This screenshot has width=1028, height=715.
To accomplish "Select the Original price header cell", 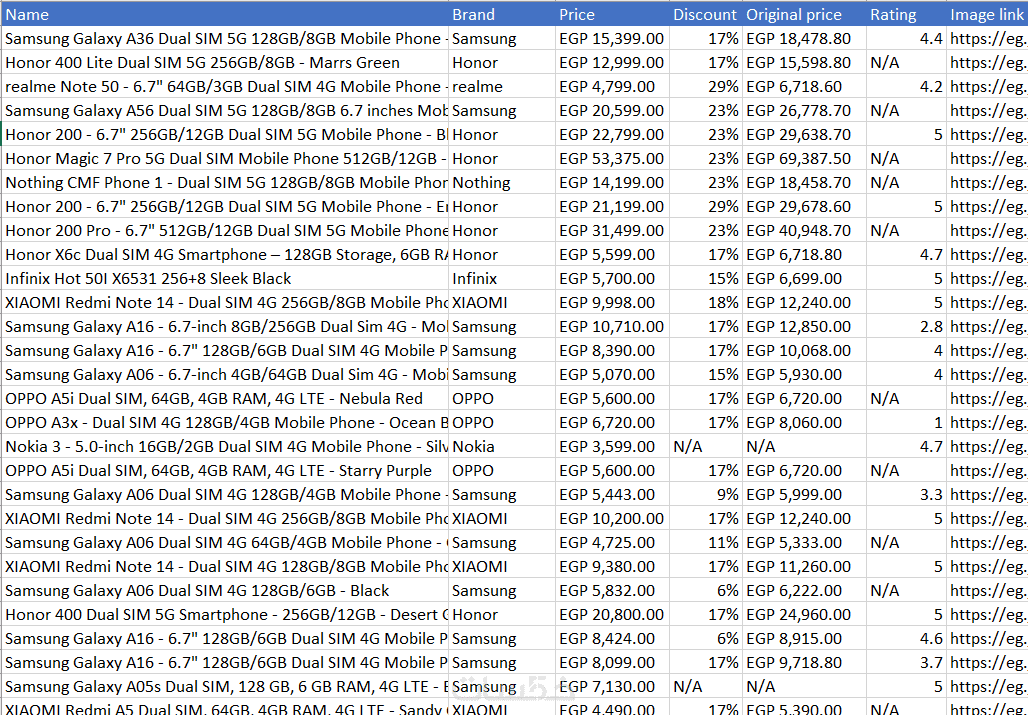I will [x=804, y=14].
